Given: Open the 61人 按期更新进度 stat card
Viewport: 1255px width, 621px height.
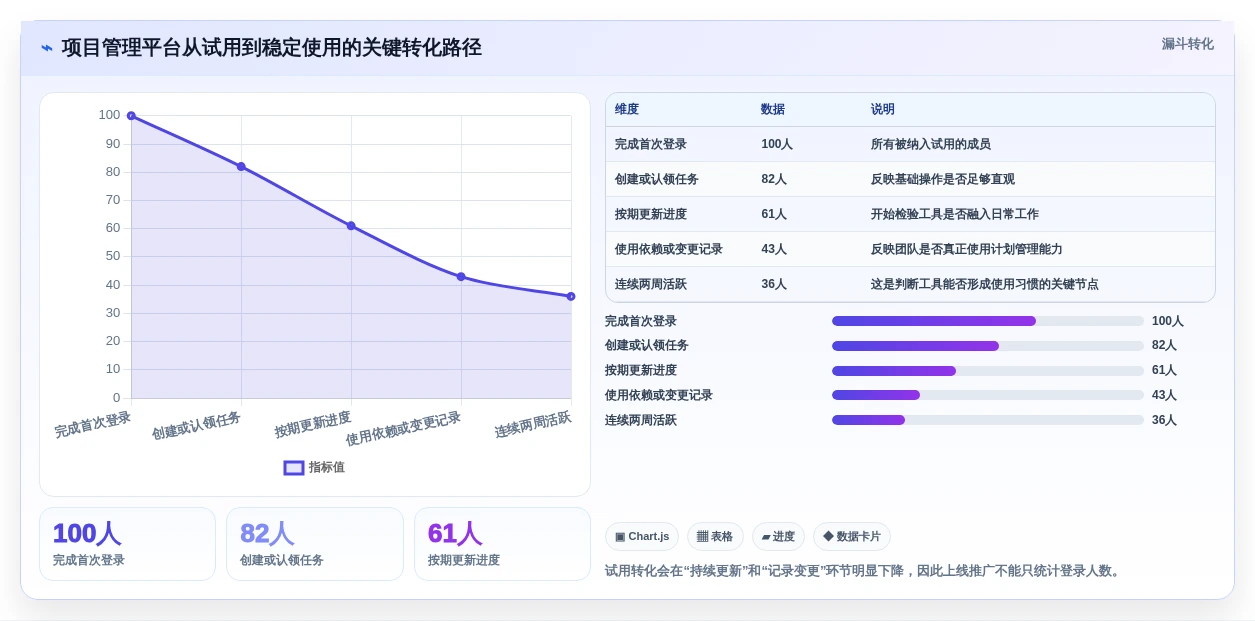Looking at the screenshot, I should [502, 544].
